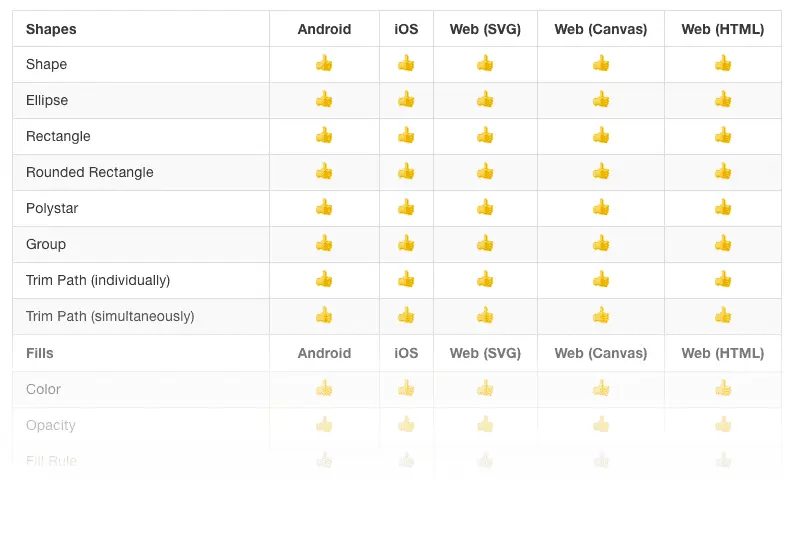Click the Shapes column header

(51, 29)
